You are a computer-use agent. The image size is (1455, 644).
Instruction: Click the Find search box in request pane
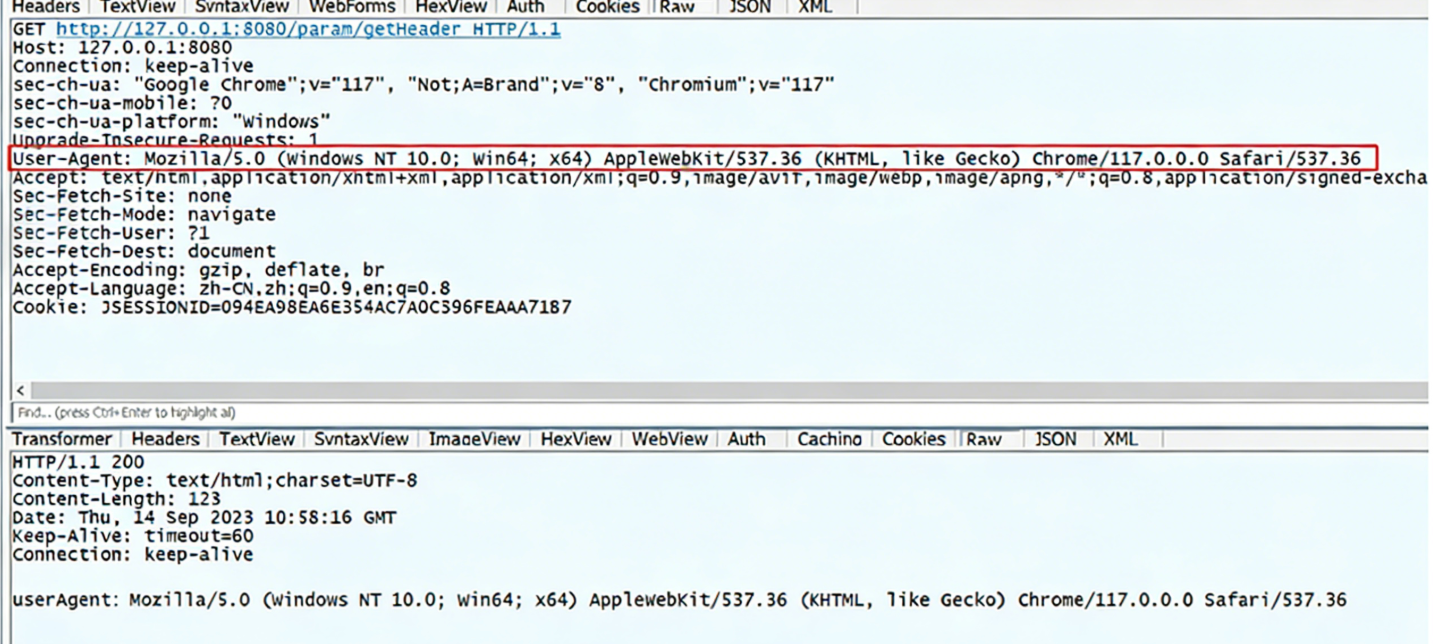(720, 412)
